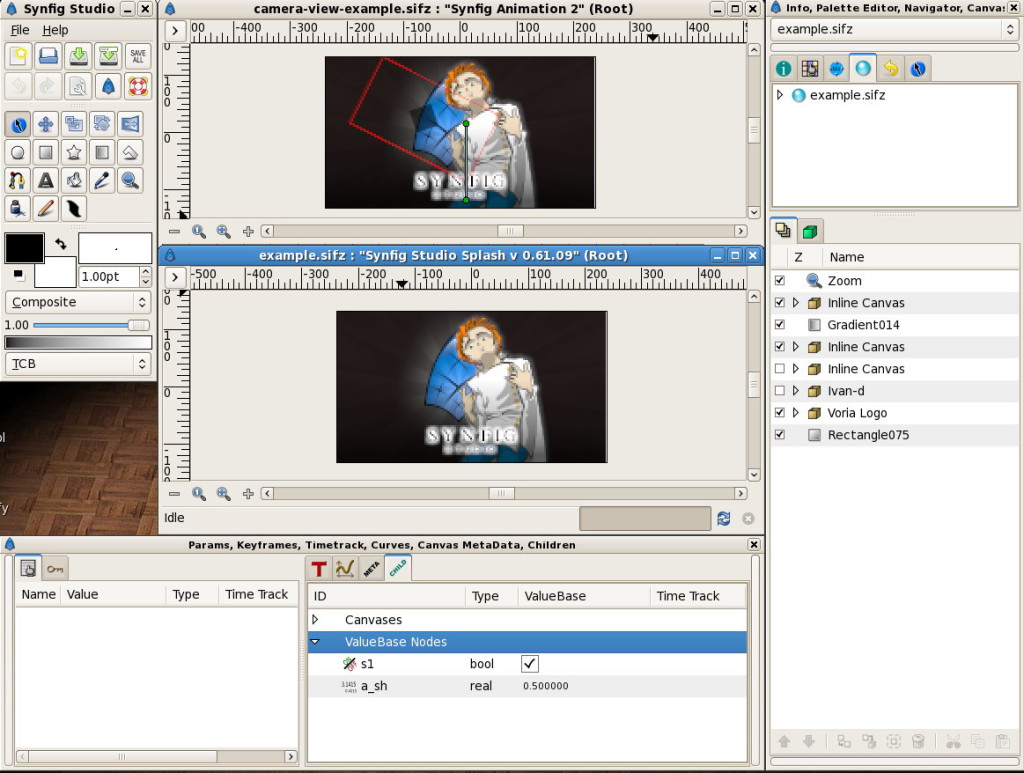Select the Rectangle tool

[x=46, y=152]
